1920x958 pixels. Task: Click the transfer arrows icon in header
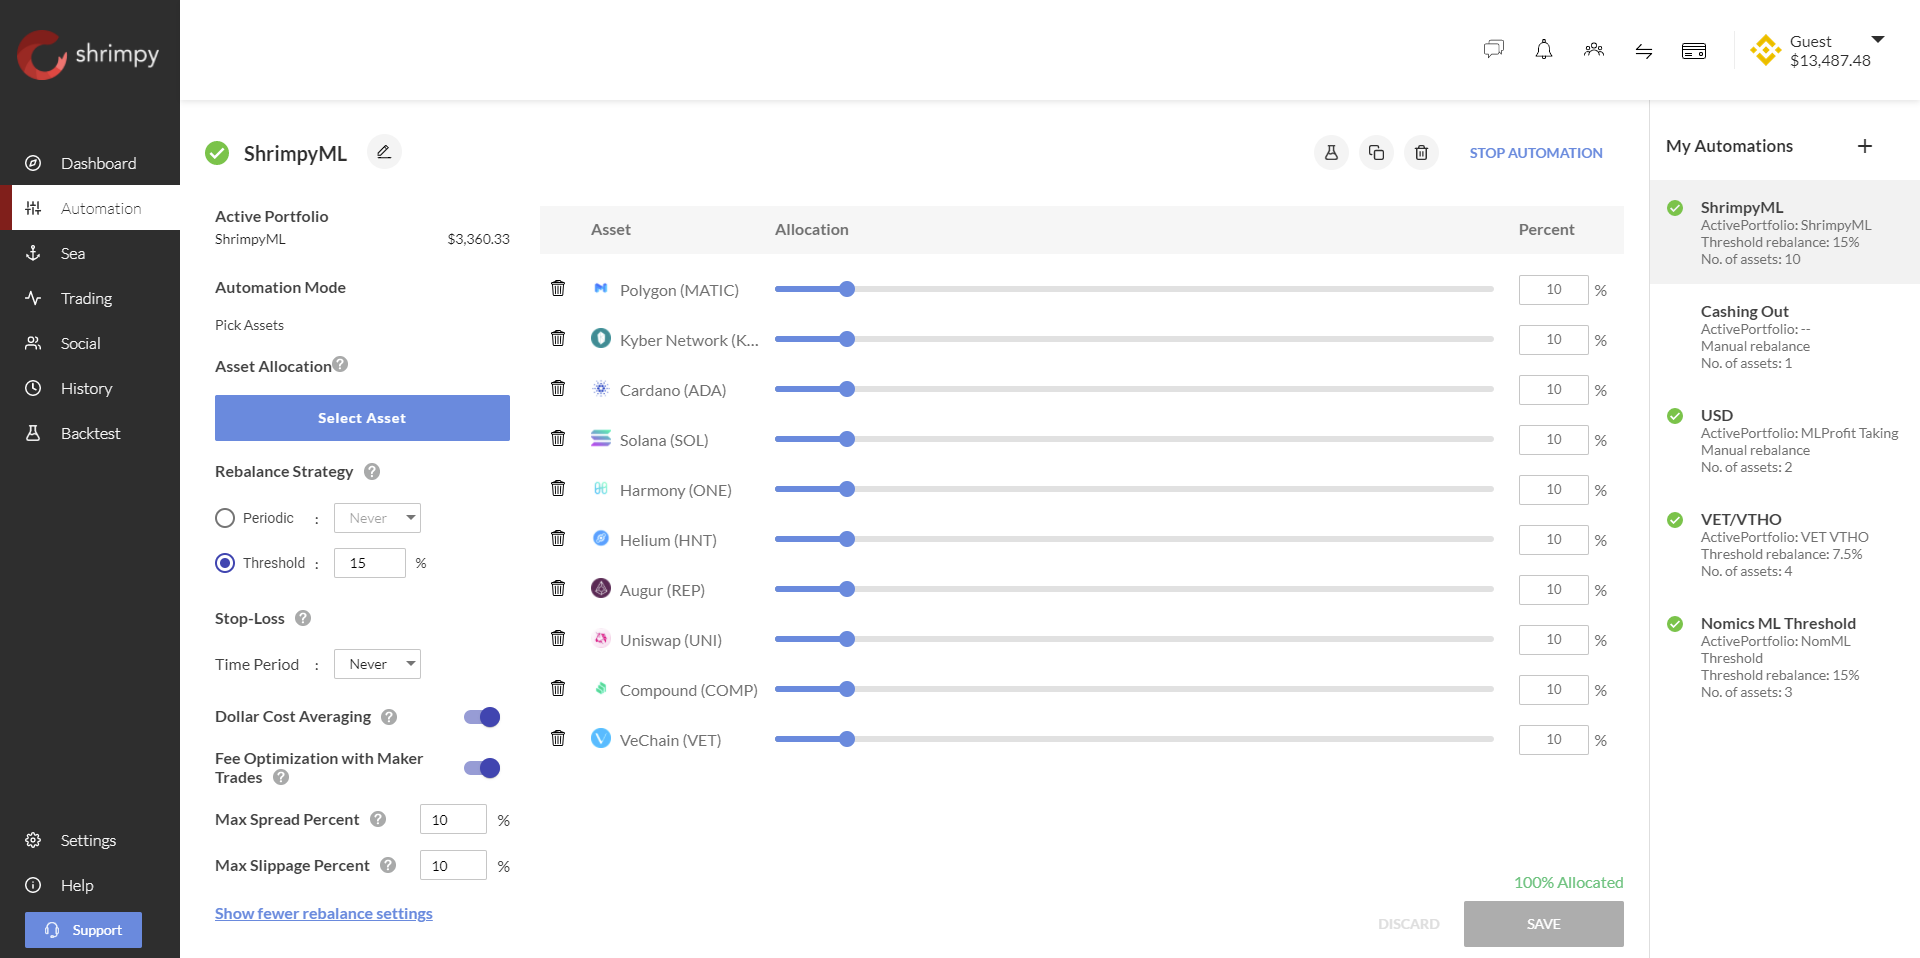point(1644,51)
